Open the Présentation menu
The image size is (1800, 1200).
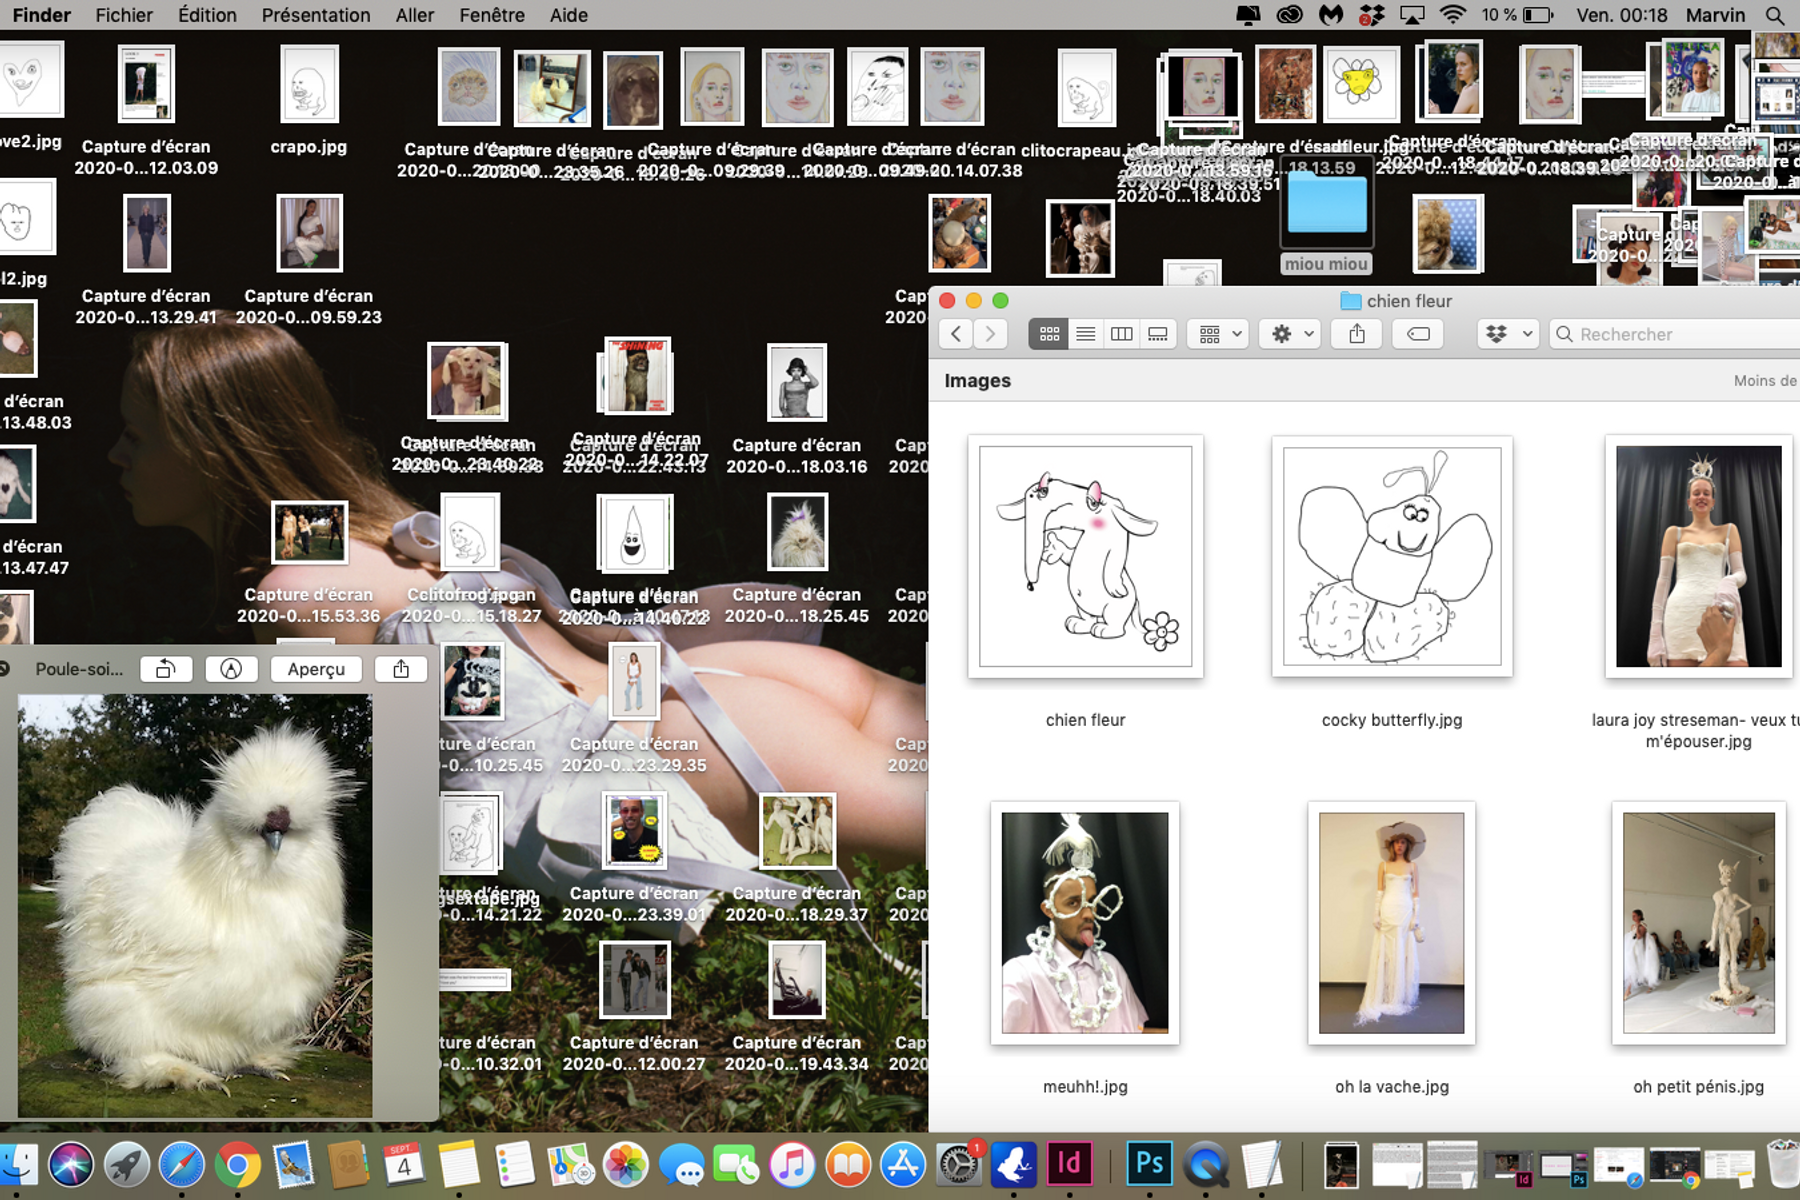click(315, 15)
